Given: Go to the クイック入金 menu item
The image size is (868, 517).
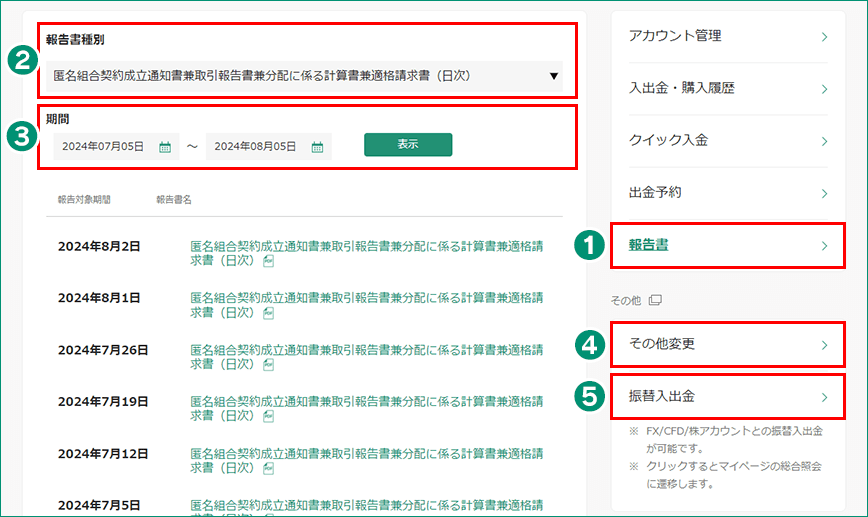Looking at the screenshot, I should (x=728, y=141).
